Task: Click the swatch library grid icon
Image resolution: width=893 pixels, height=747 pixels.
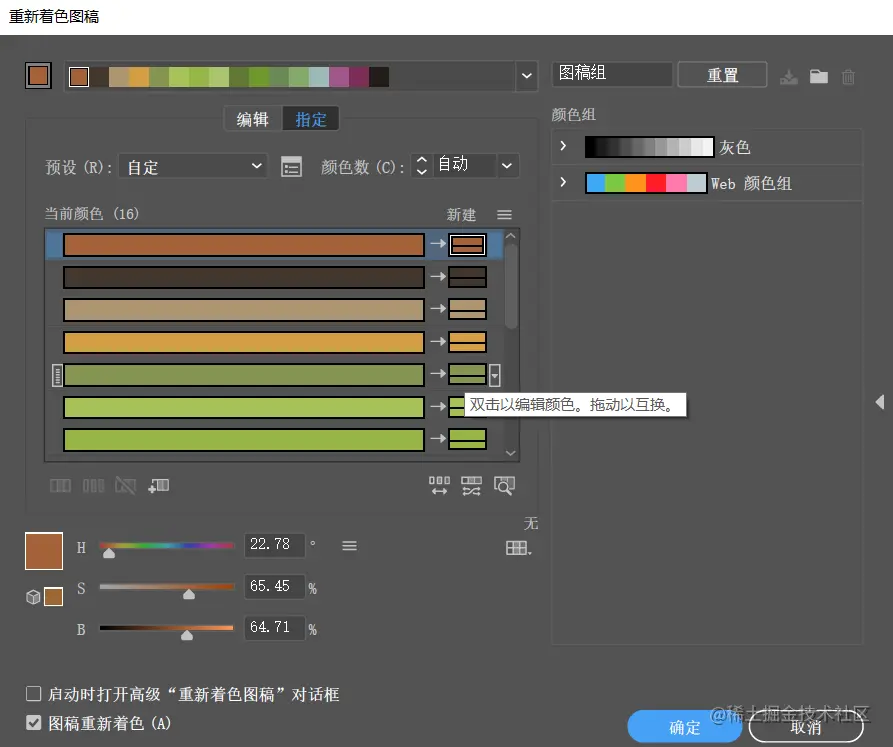Action: point(518,548)
